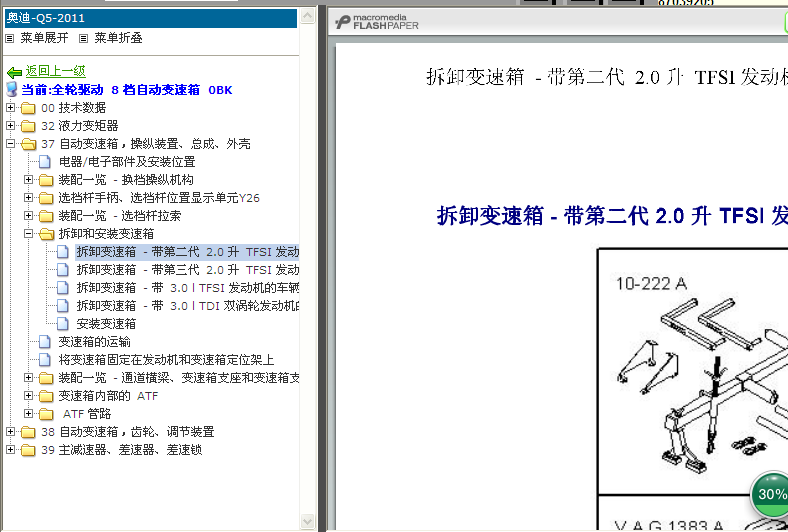Click open folder icon beside 拆卸和安装变速箱

pos(46,234)
